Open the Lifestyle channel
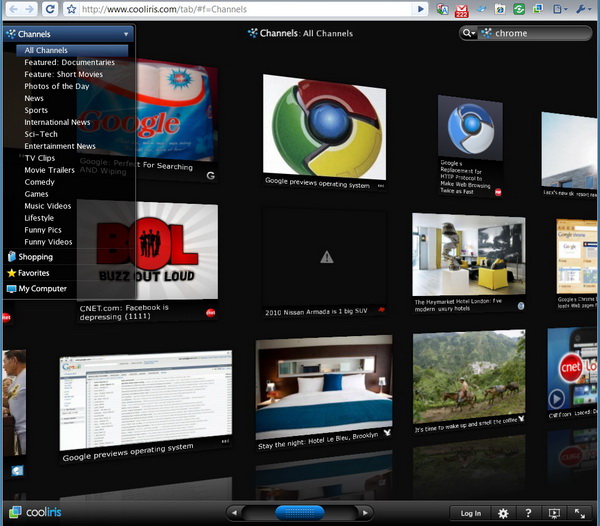Viewport: 600px width, 526px height. 39,218
